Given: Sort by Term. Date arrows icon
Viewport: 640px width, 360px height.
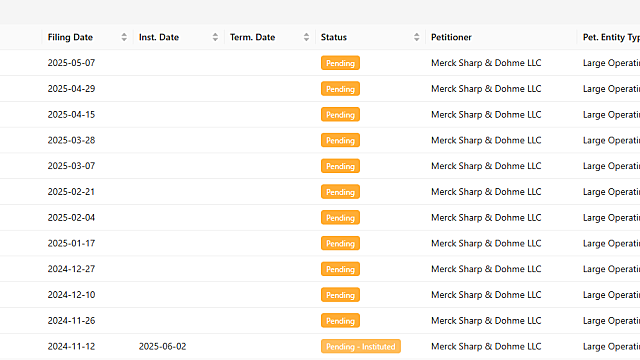Looking at the screenshot, I should 306,37.
